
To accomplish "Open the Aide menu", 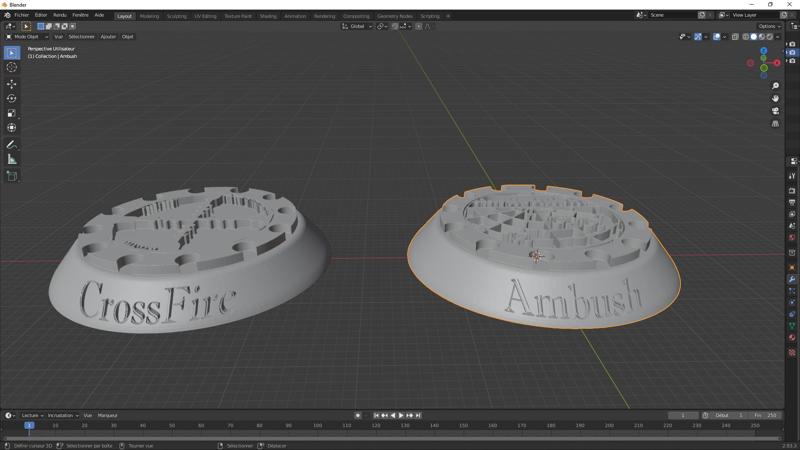I will point(99,15).
